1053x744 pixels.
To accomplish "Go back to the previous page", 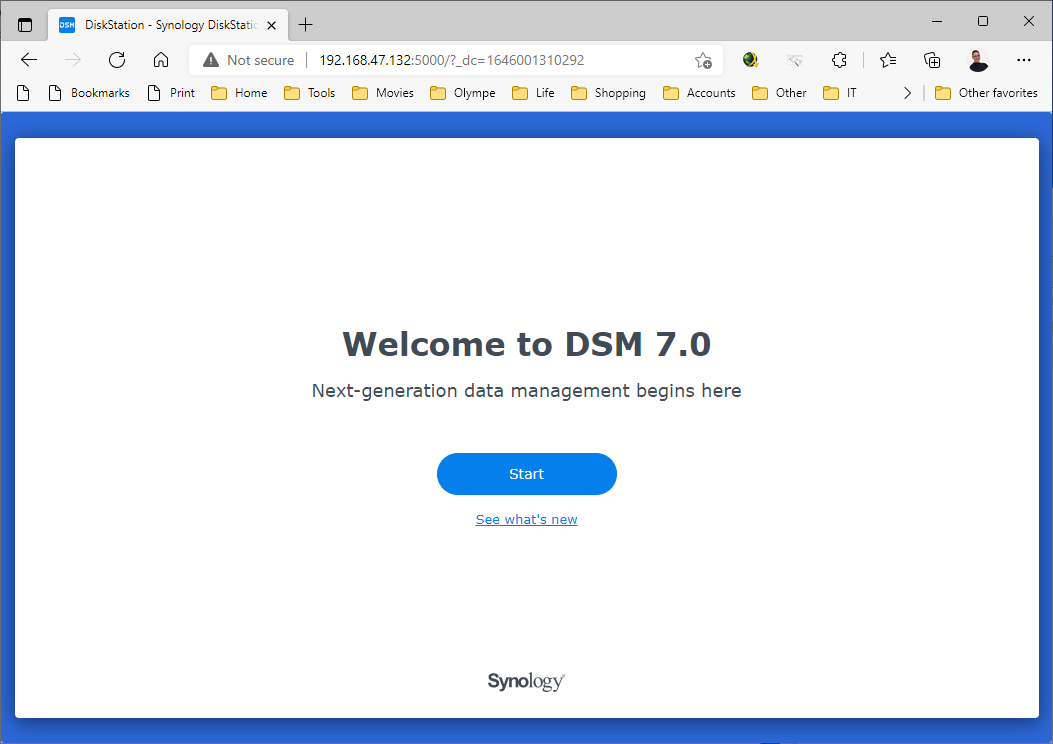I will click(29, 60).
